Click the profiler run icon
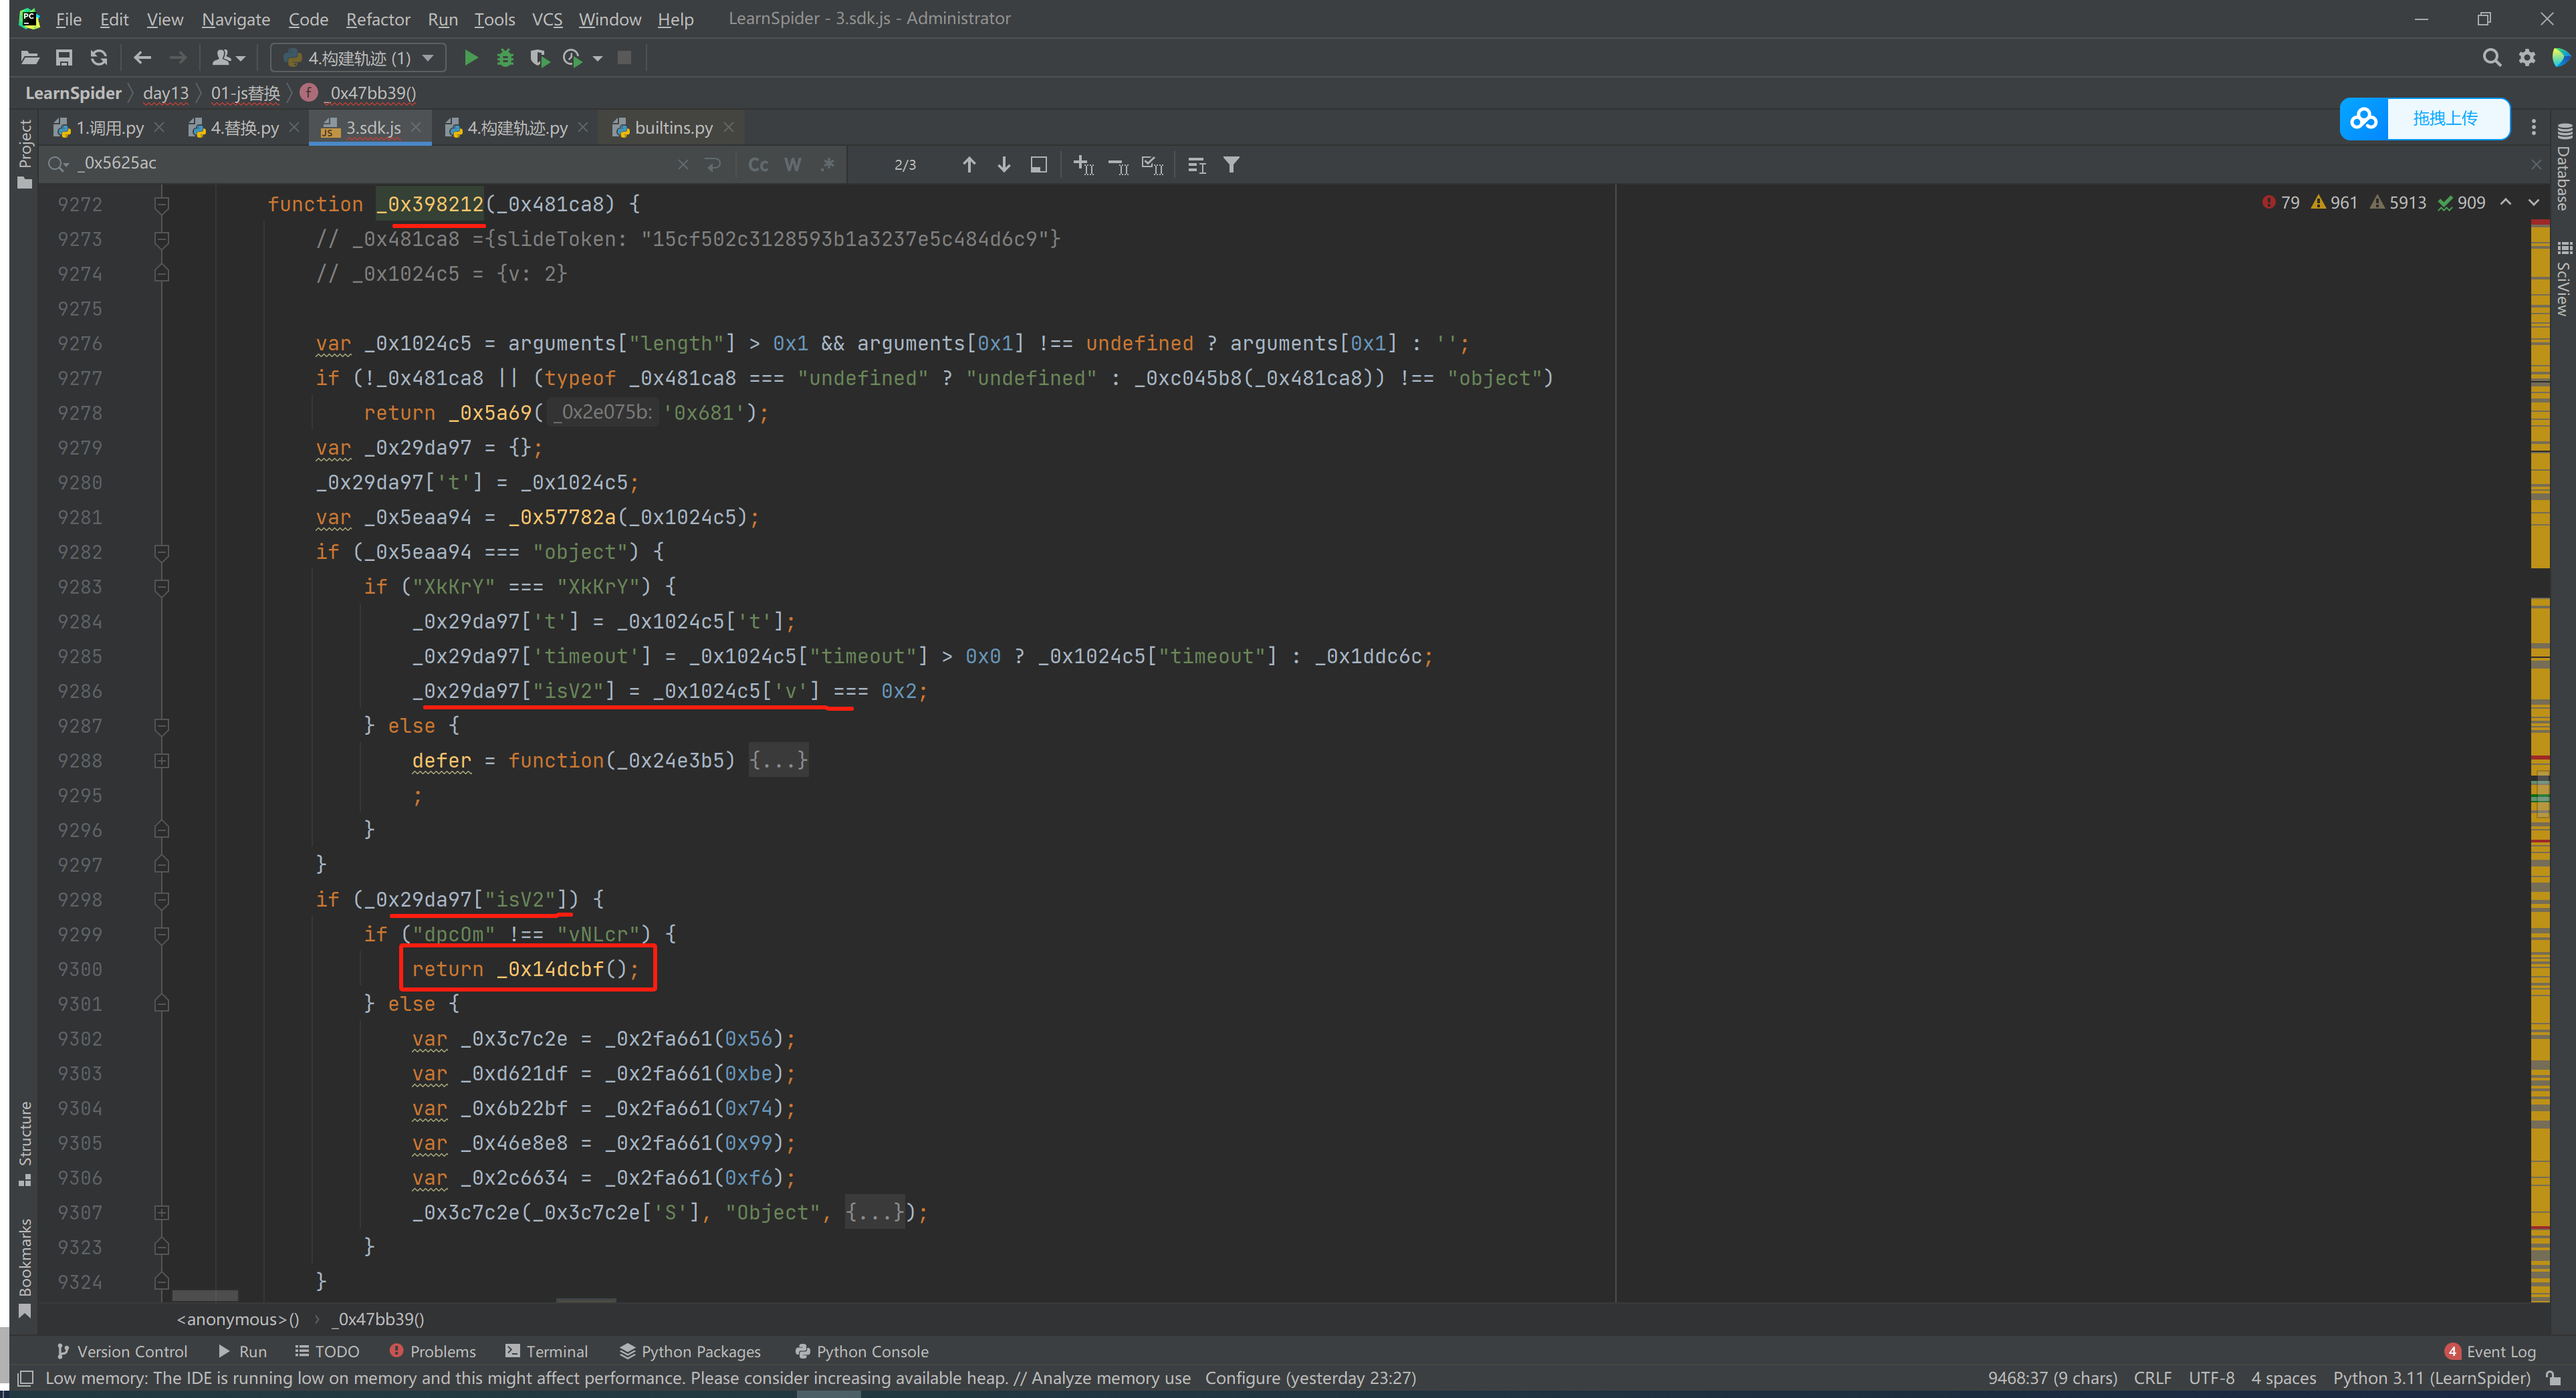This screenshot has height=1398, width=2576. (x=573, y=58)
